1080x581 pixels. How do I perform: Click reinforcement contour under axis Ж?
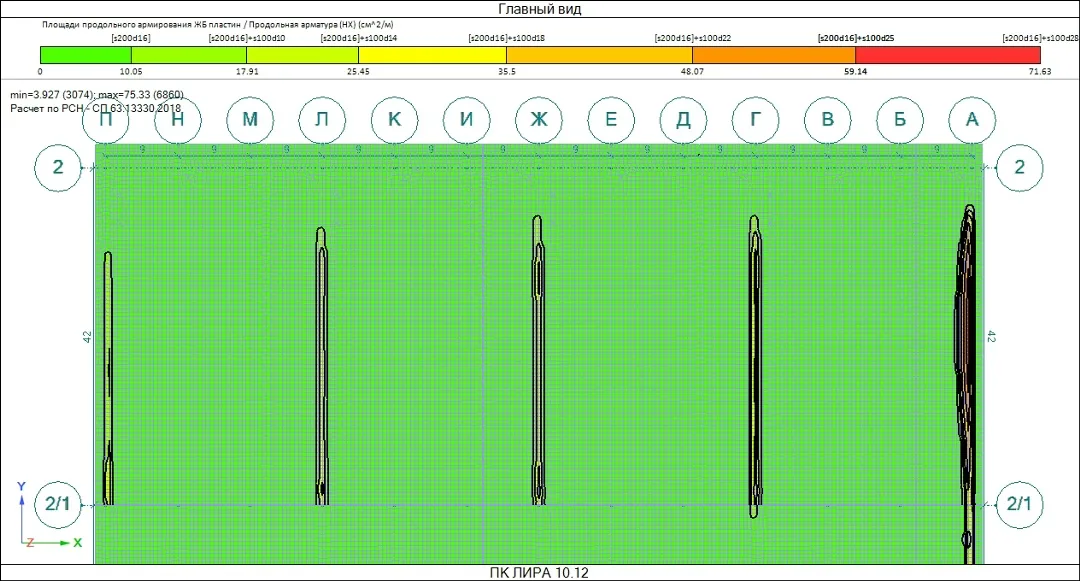[538, 360]
